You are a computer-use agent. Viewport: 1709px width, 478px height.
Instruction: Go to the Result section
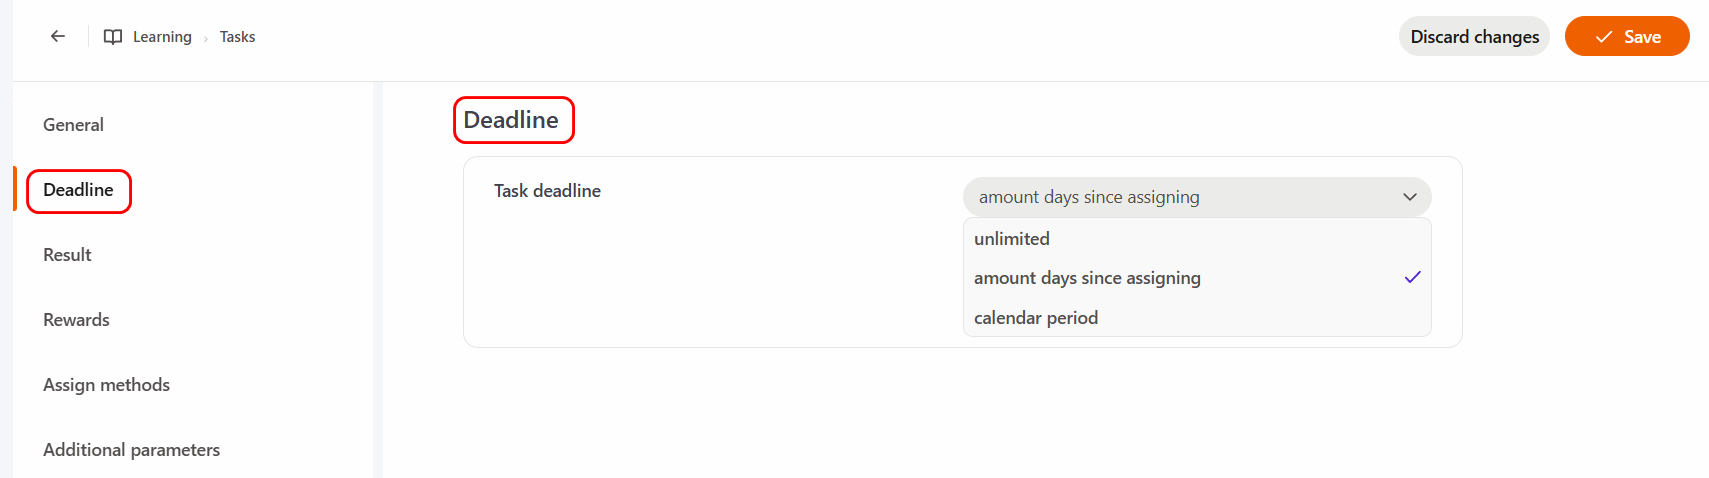[67, 255]
